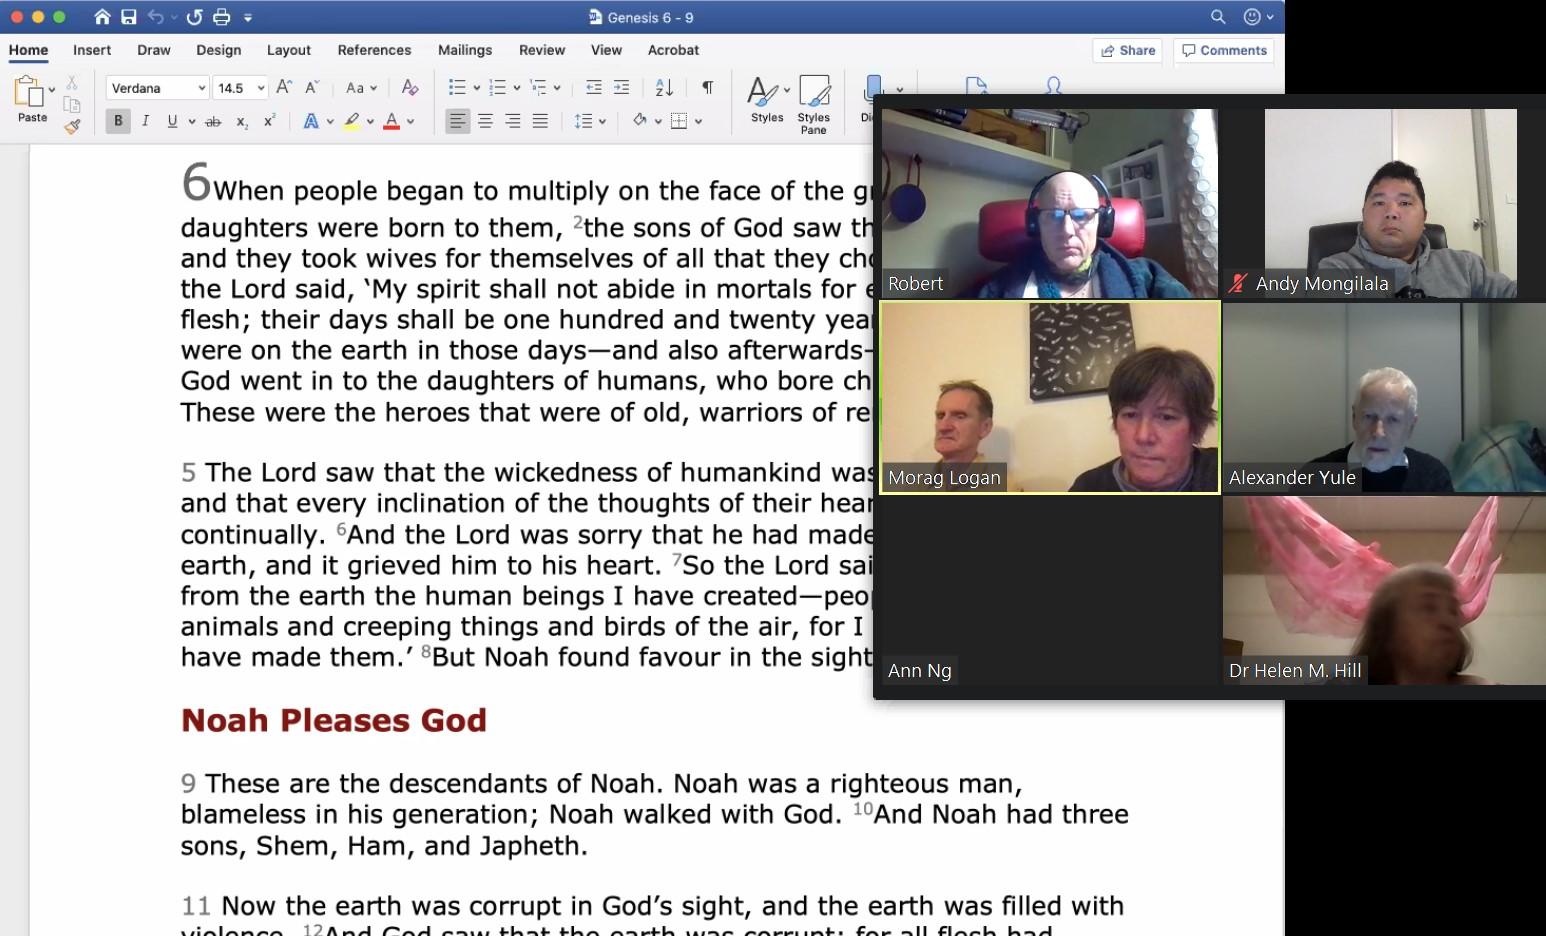
Task: Click the Share button
Action: click(x=1128, y=50)
